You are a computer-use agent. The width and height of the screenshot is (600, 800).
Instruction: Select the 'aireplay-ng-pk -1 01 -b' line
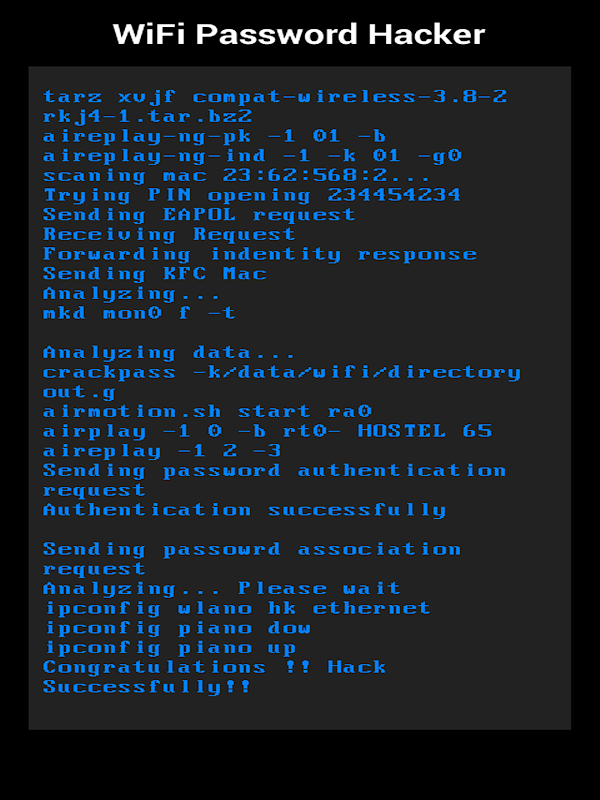click(214, 136)
